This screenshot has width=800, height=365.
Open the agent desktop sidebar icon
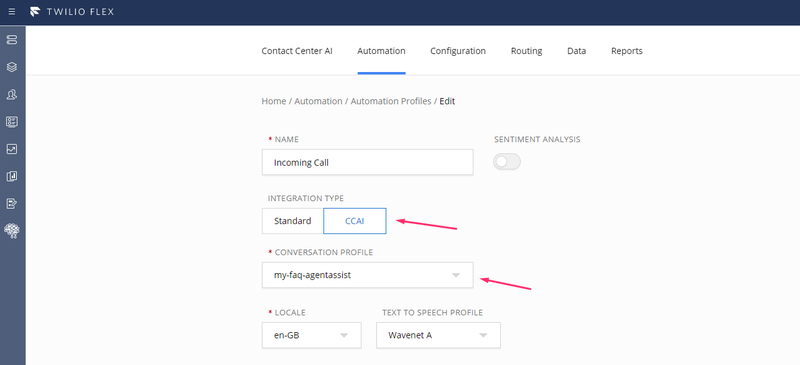[x=12, y=40]
